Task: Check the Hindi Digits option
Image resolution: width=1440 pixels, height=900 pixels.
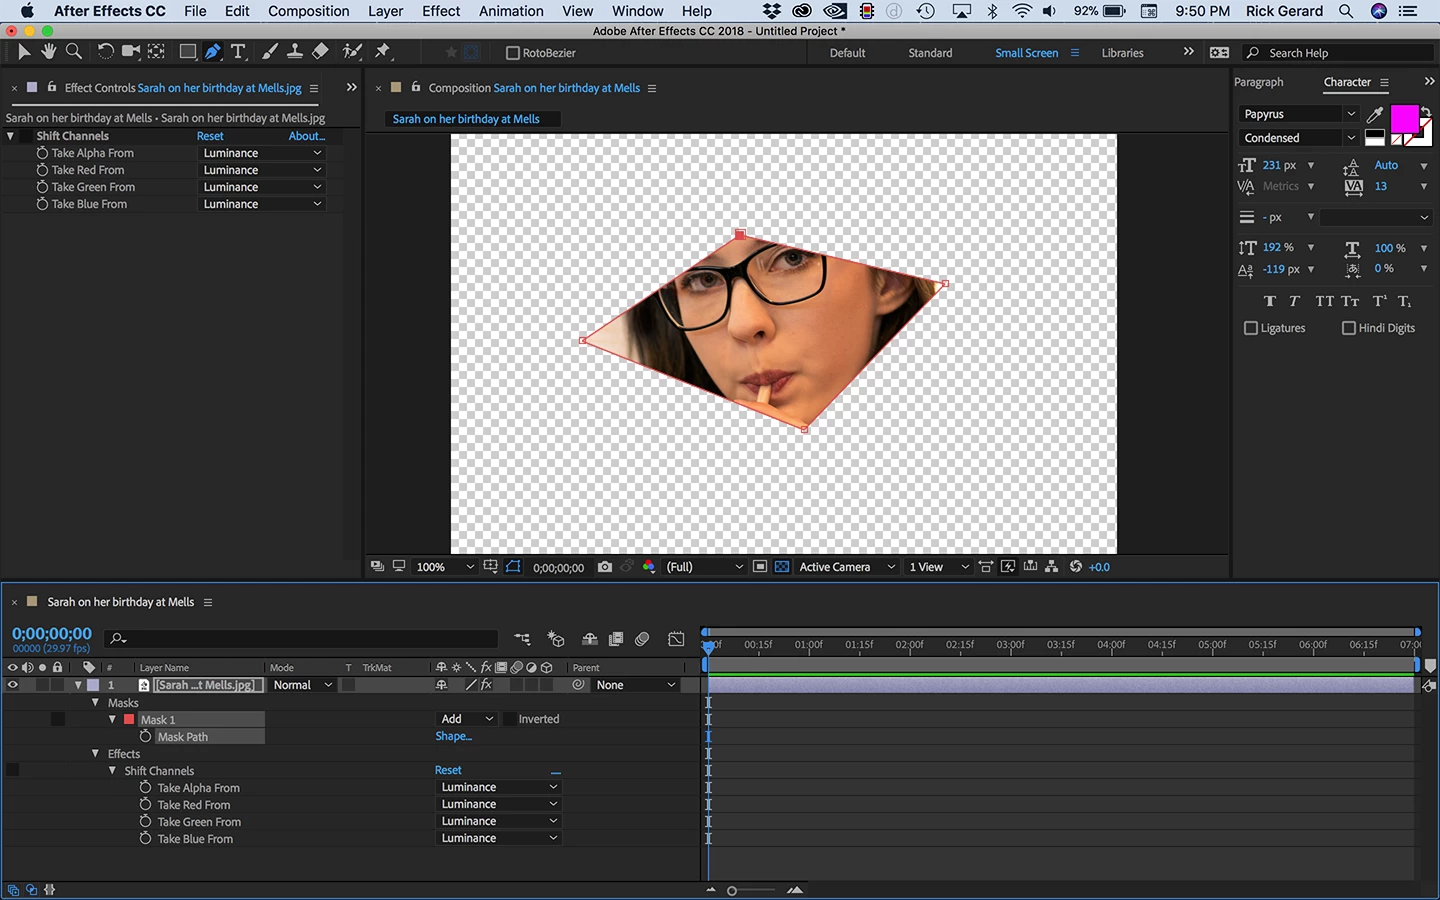Action: click(x=1348, y=328)
